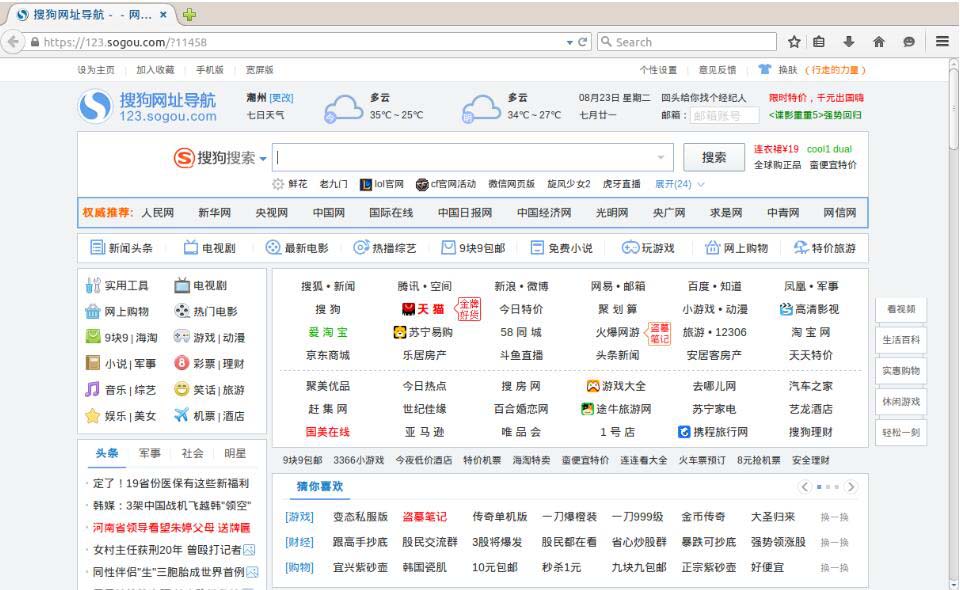The height and width of the screenshot is (590, 960).
Task: Open the chat bubble toolbar icon
Action: 909,42
